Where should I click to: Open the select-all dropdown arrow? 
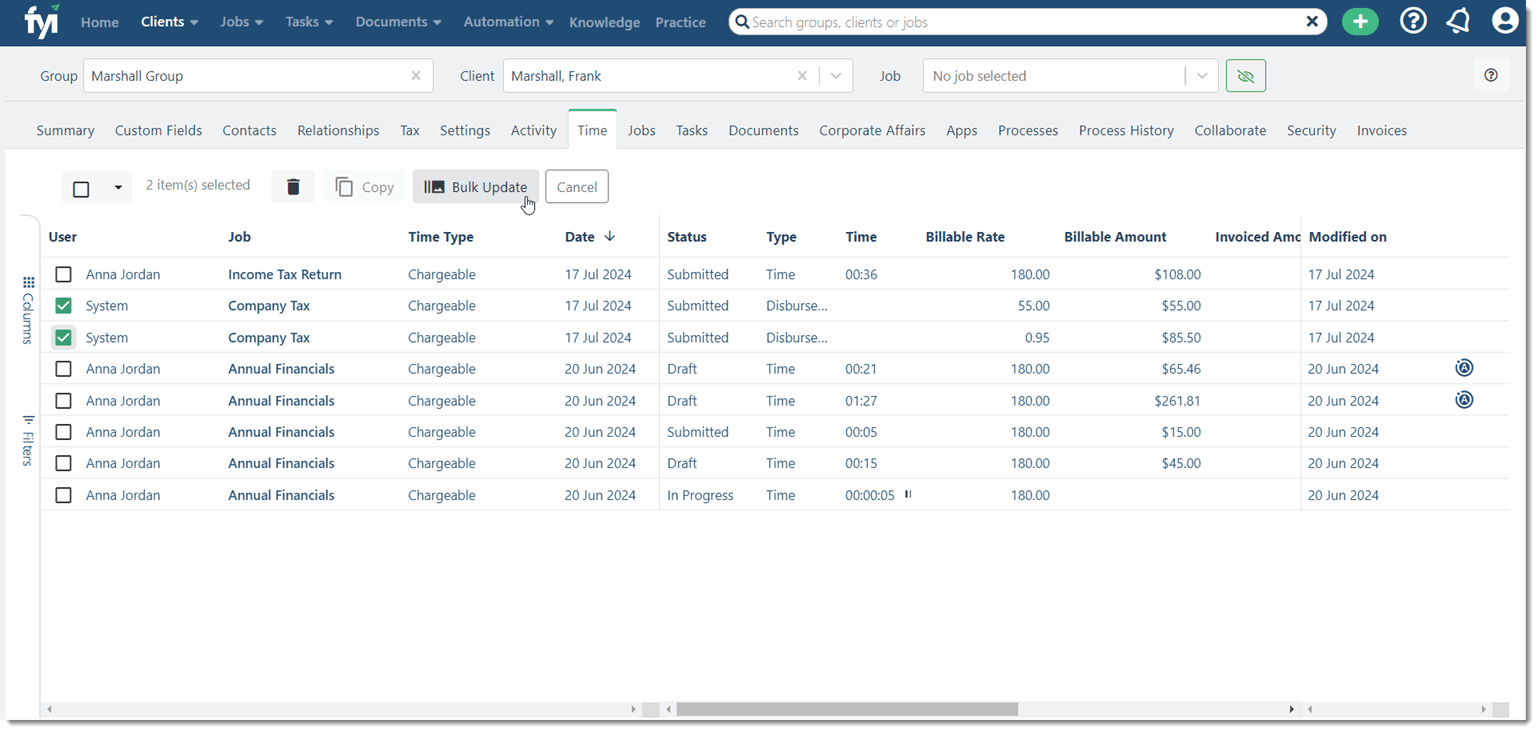(x=118, y=188)
